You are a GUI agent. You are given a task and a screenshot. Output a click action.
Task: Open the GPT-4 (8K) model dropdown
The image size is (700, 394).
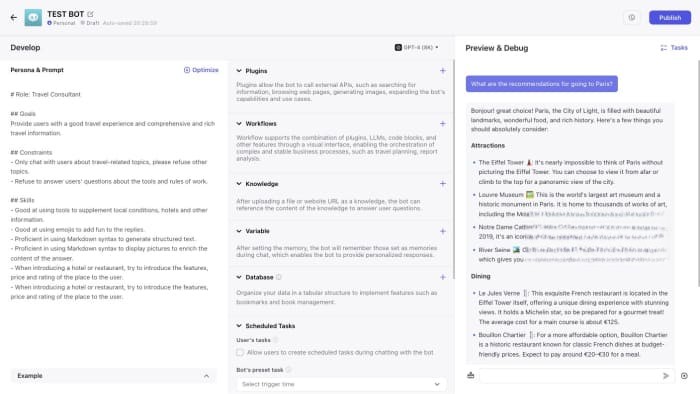pos(416,47)
